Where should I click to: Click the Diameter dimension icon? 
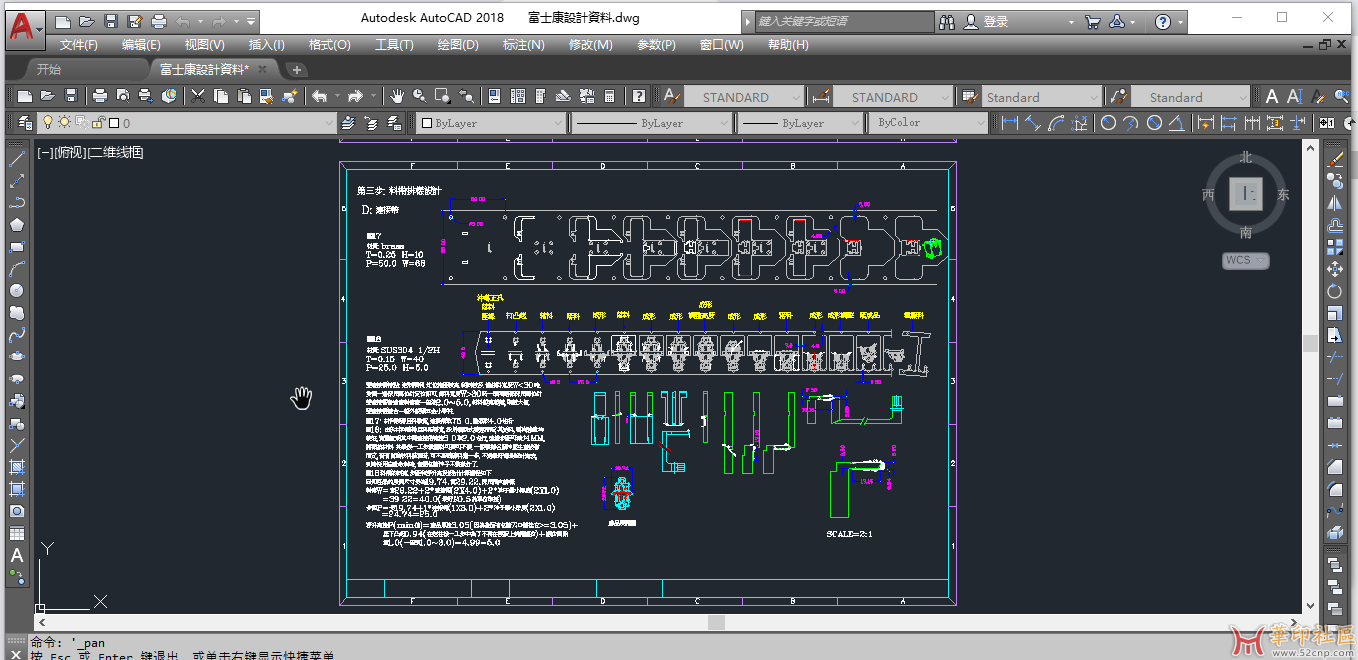(1154, 123)
